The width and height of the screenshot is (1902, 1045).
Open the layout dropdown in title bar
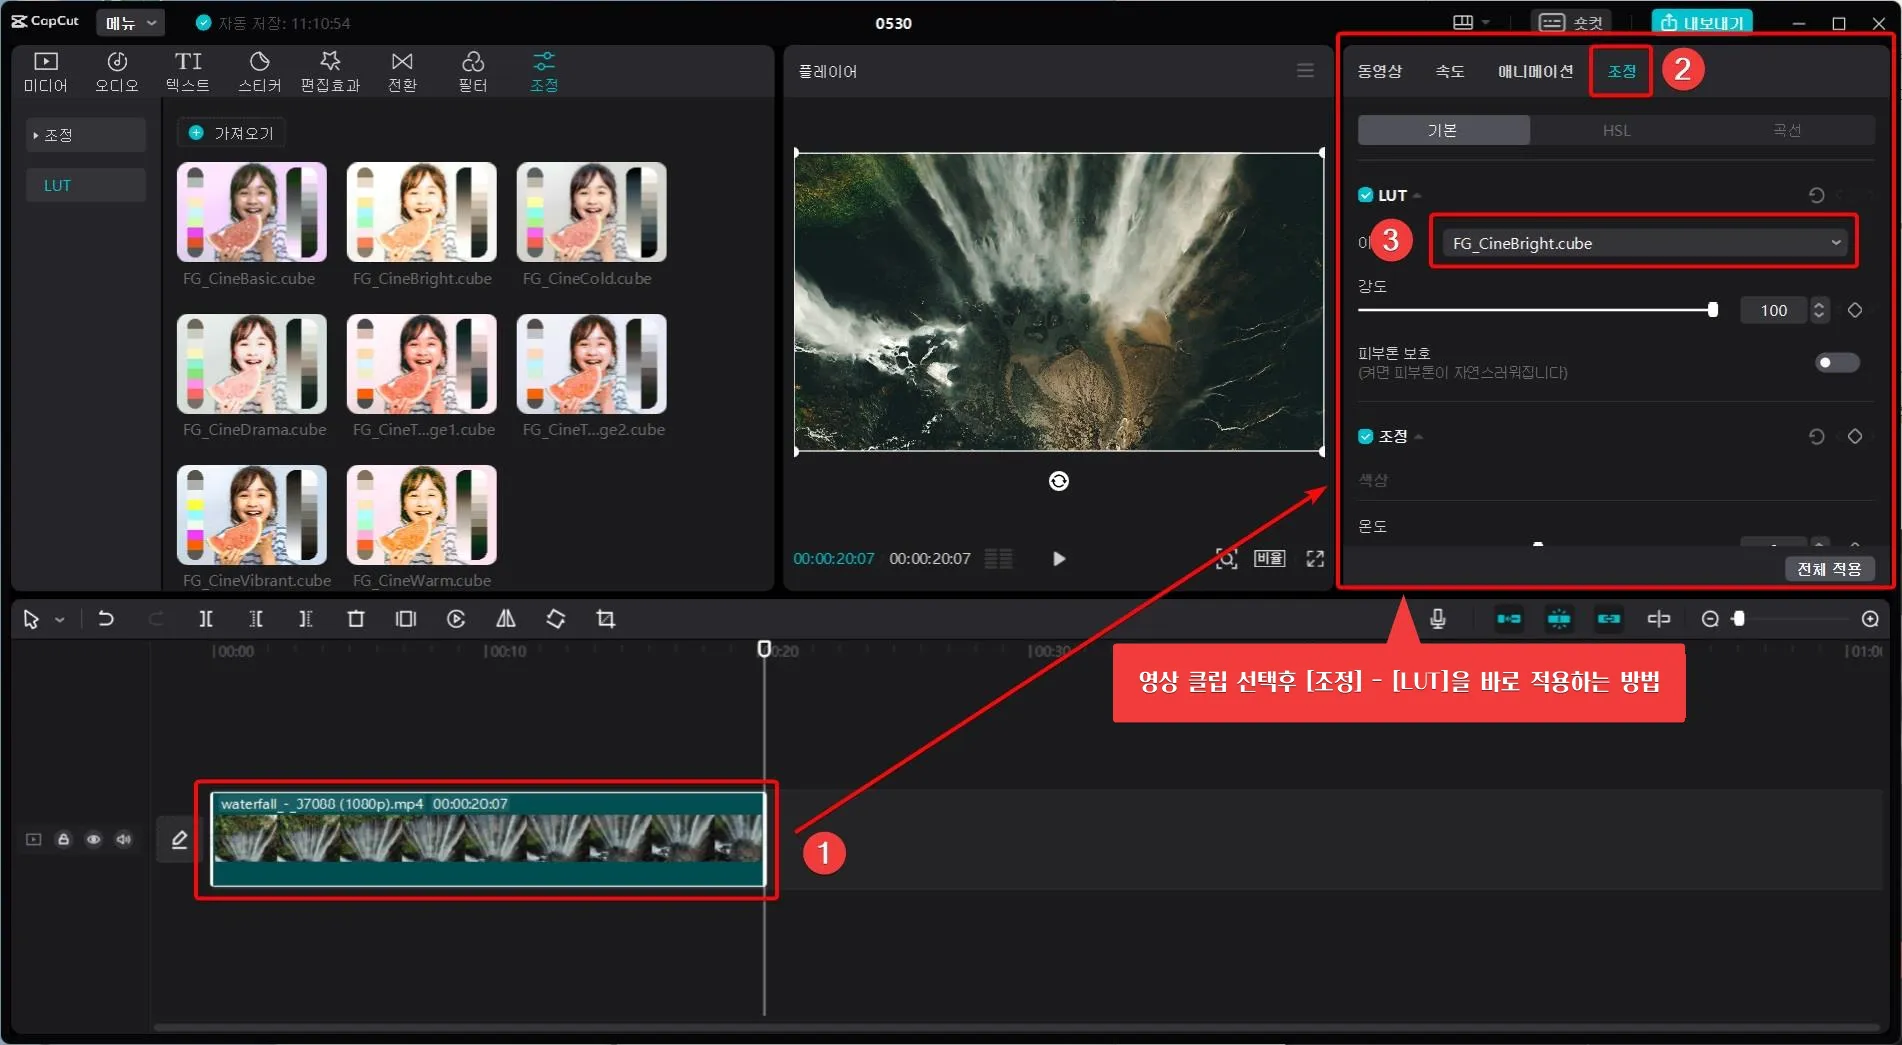click(1471, 22)
